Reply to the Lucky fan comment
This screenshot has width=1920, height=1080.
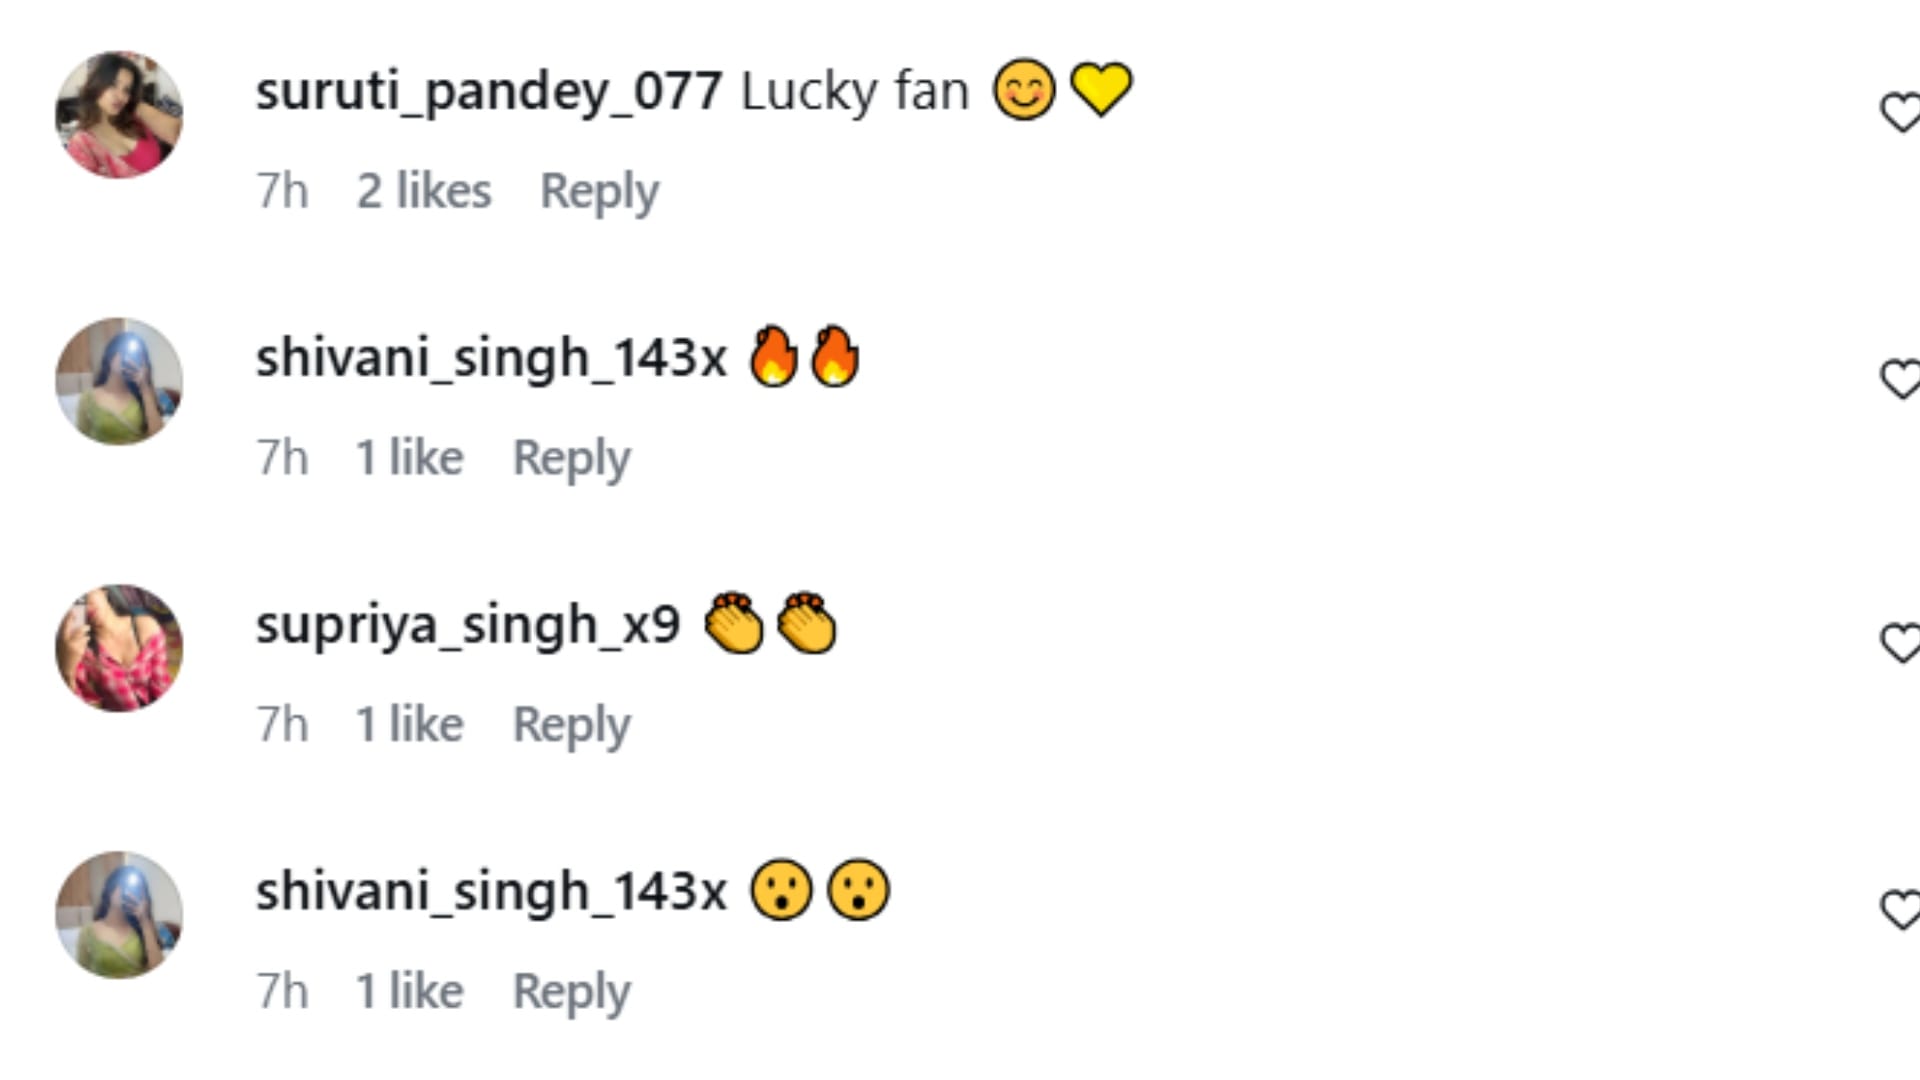pos(599,191)
